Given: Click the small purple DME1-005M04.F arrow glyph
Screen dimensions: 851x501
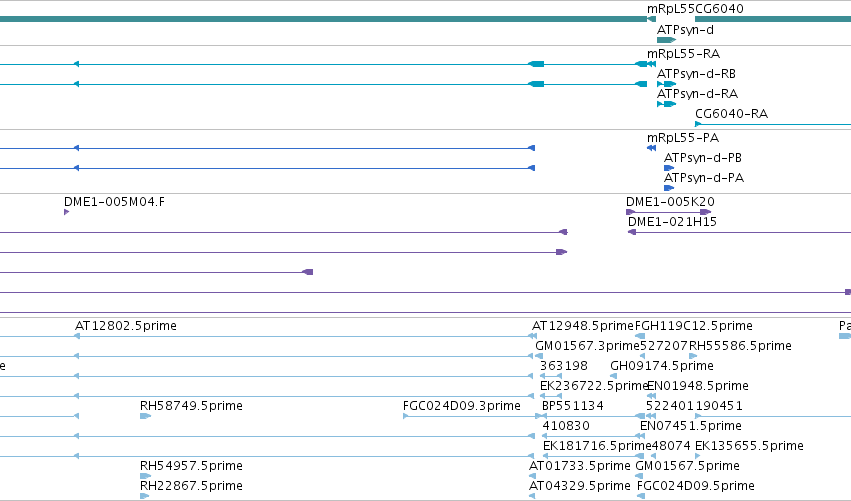Looking at the screenshot, I should click(66, 212).
